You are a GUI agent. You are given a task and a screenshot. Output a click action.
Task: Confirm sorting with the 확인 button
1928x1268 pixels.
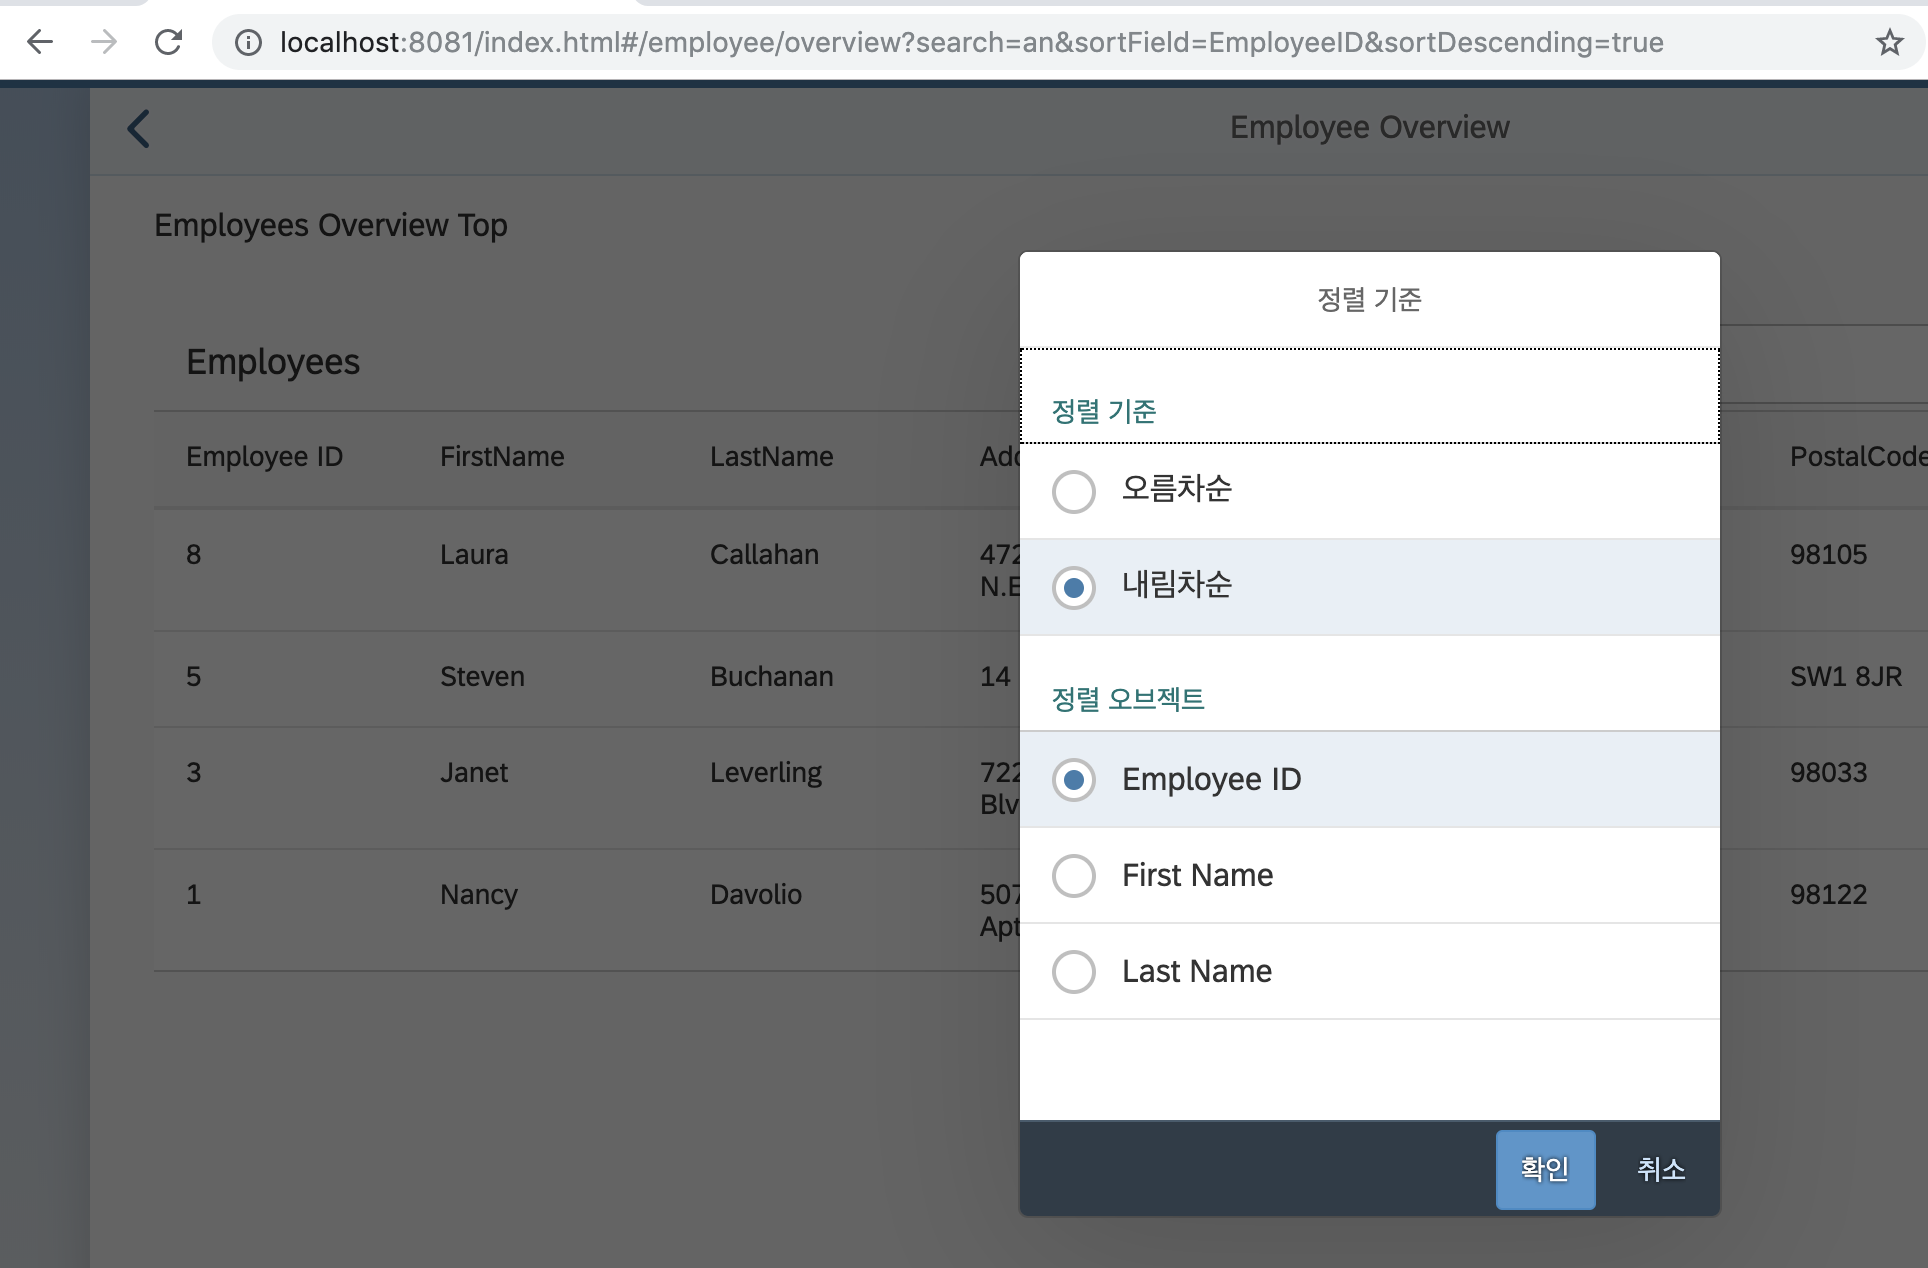1545,1168
